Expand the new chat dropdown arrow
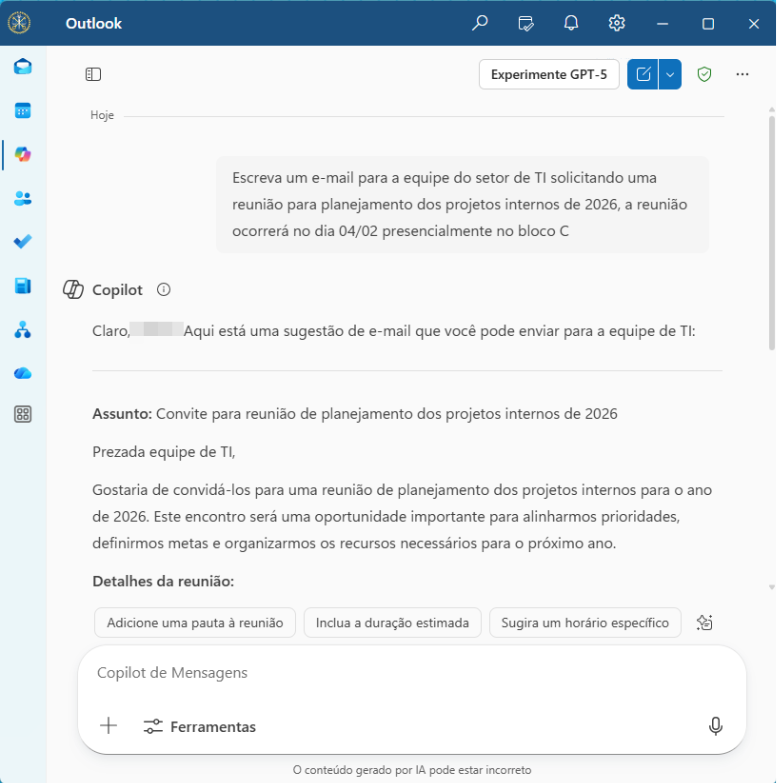The height and width of the screenshot is (783, 777). click(x=670, y=74)
